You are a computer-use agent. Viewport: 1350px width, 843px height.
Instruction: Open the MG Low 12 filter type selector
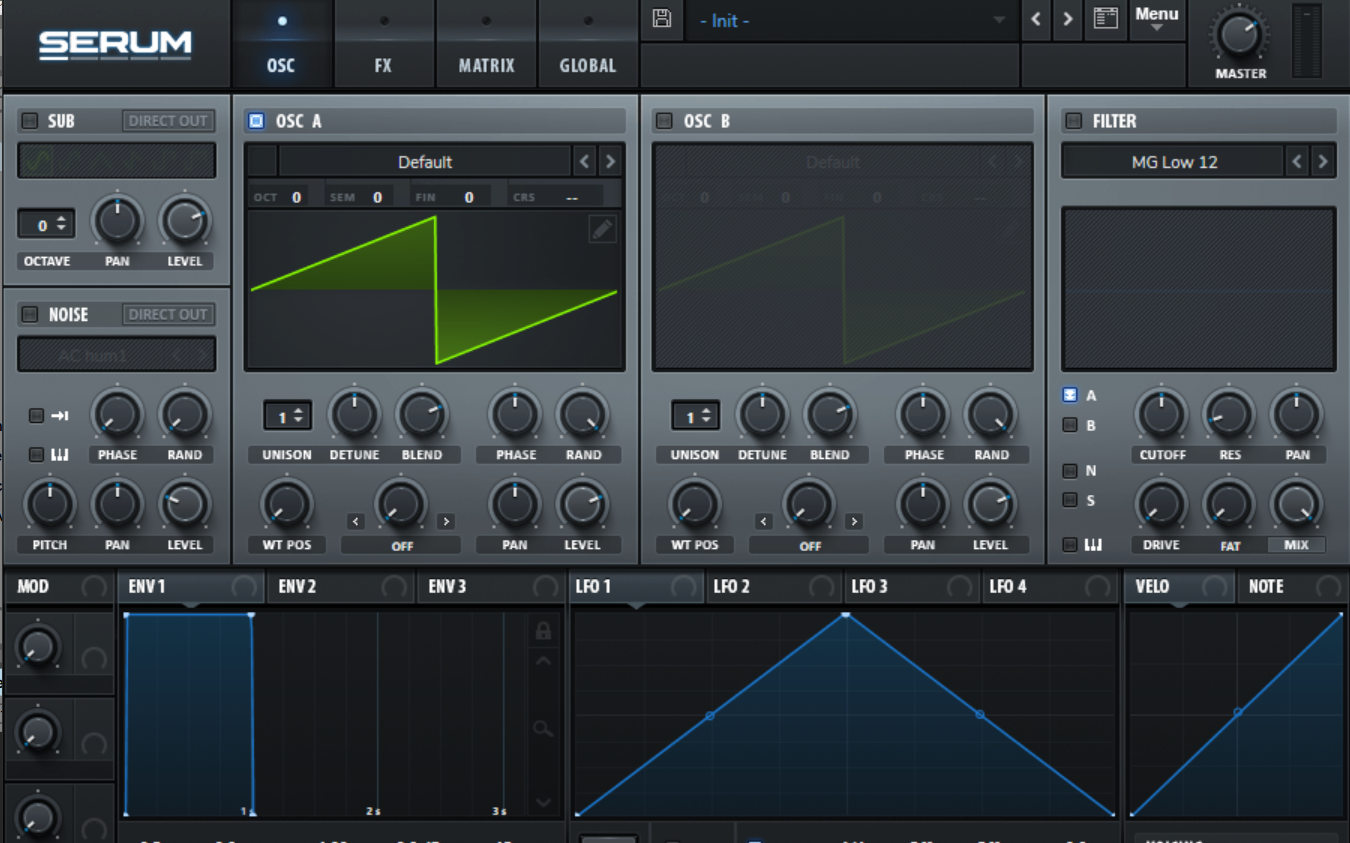coord(1174,162)
